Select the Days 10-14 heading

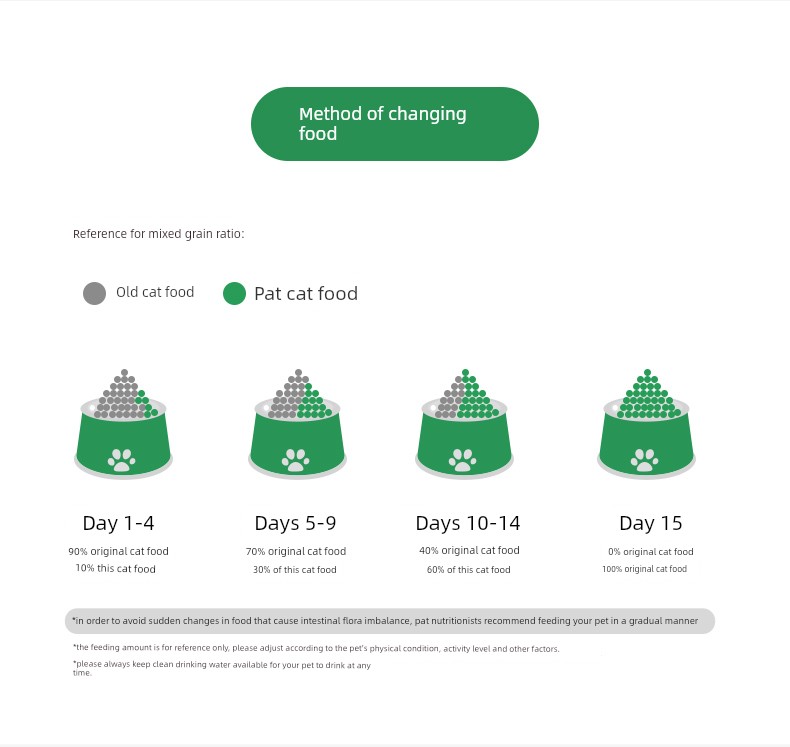click(468, 523)
